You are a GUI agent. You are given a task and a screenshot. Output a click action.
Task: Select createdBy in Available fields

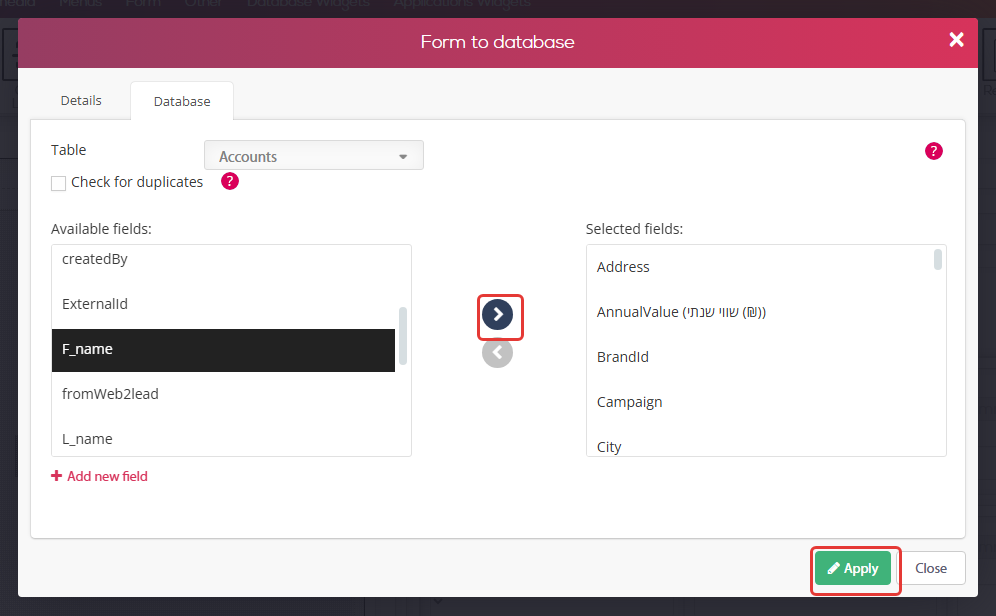[224, 259]
